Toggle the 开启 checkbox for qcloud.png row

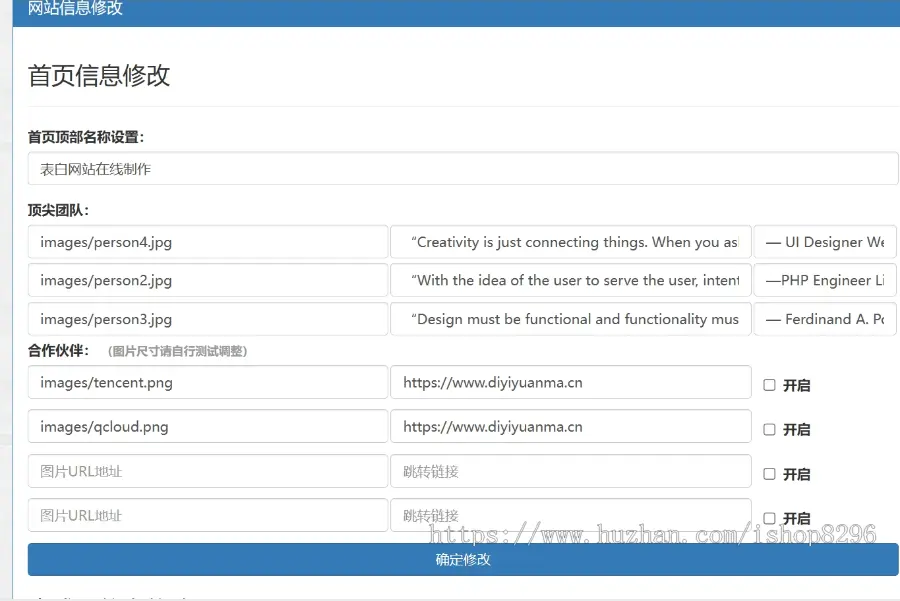[x=769, y=430]
